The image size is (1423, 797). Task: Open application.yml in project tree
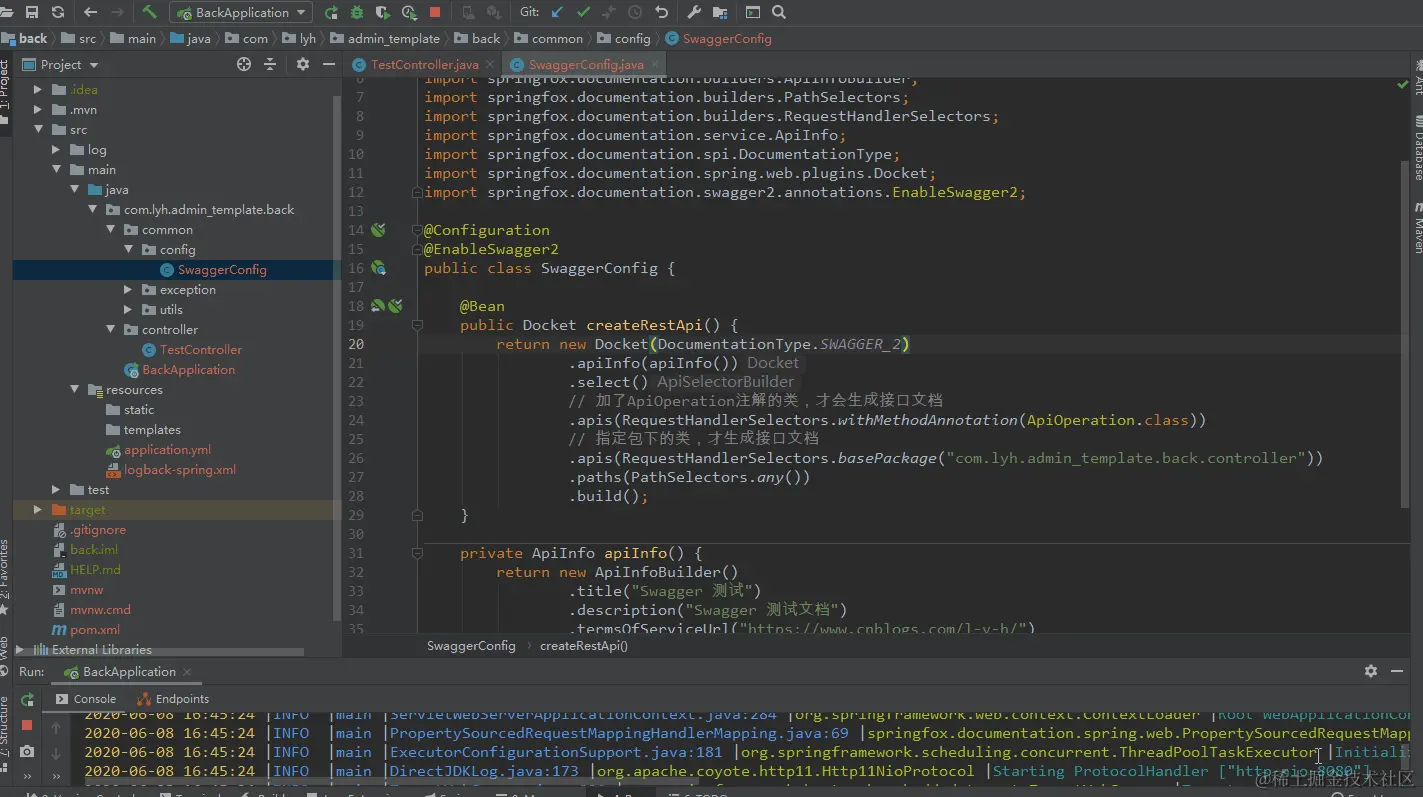pos(158,449)
